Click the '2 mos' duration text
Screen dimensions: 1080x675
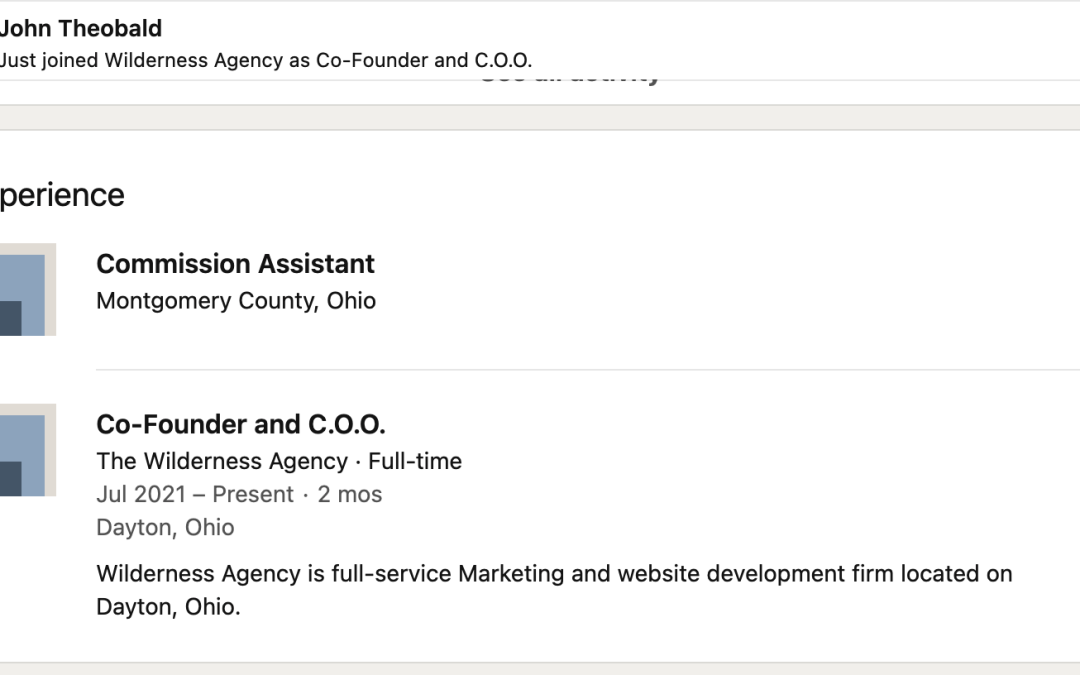(x=350, y=494)
